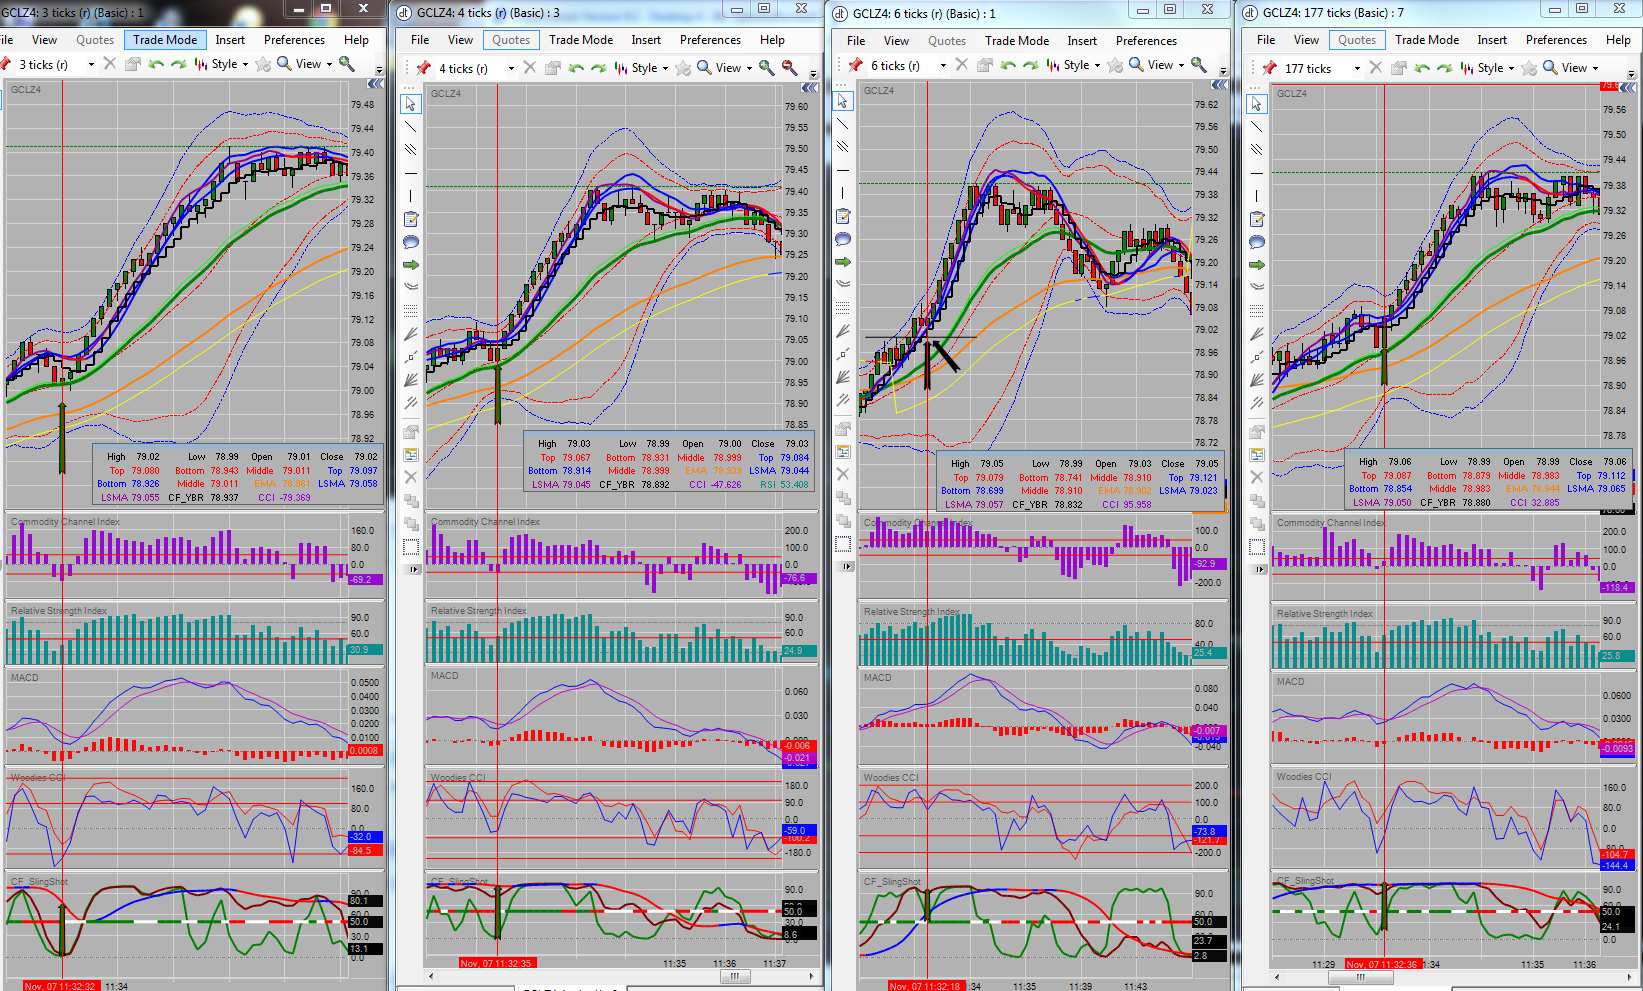Select trend line tool in 4 ticks window
The height and width of the screenshot is (991, 1643).
[410, 127]
